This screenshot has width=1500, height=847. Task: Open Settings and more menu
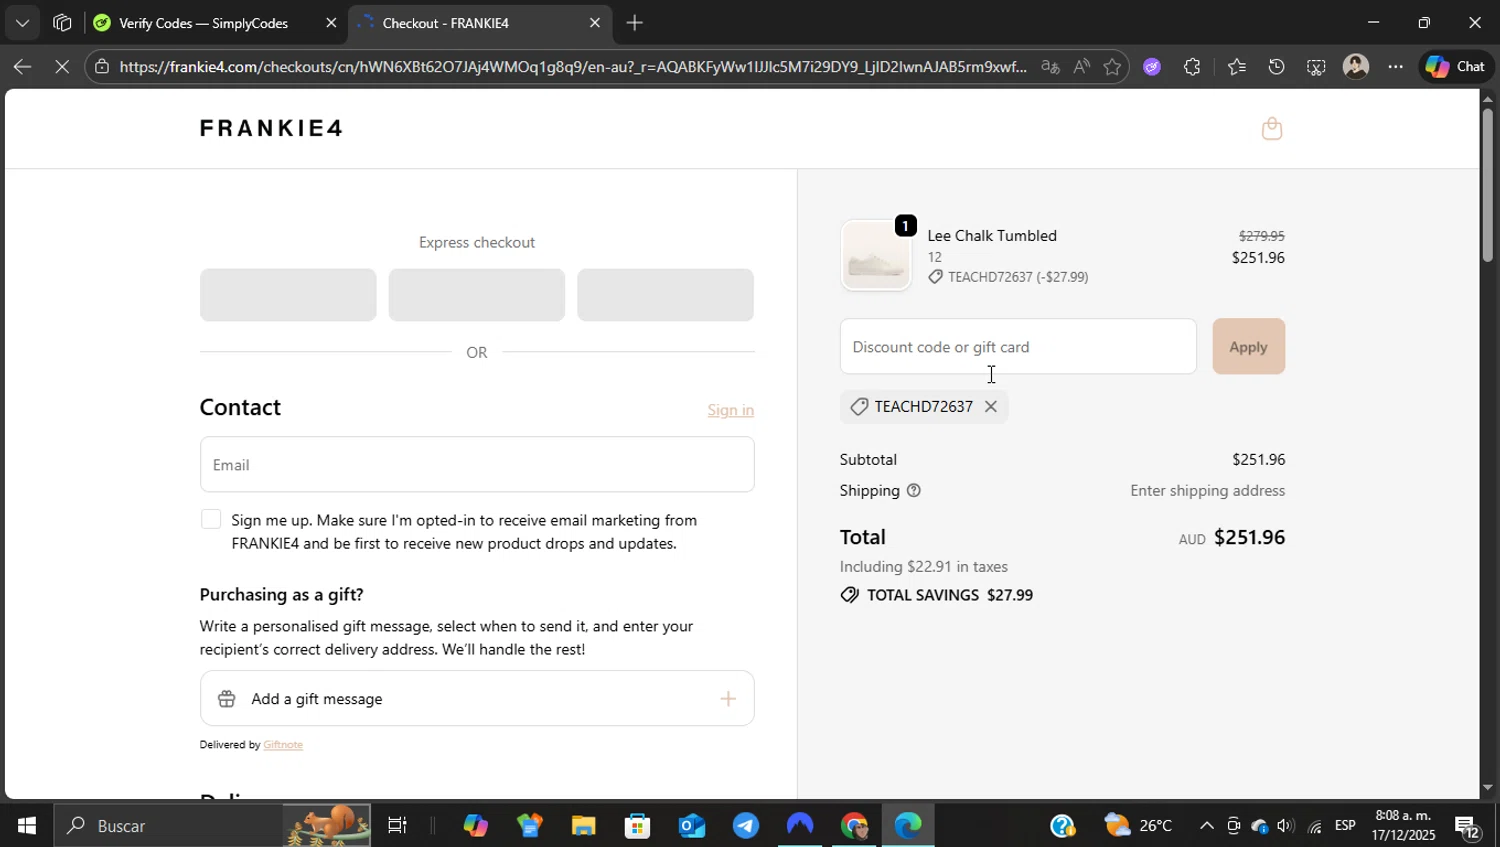[x=1395, y=67]
